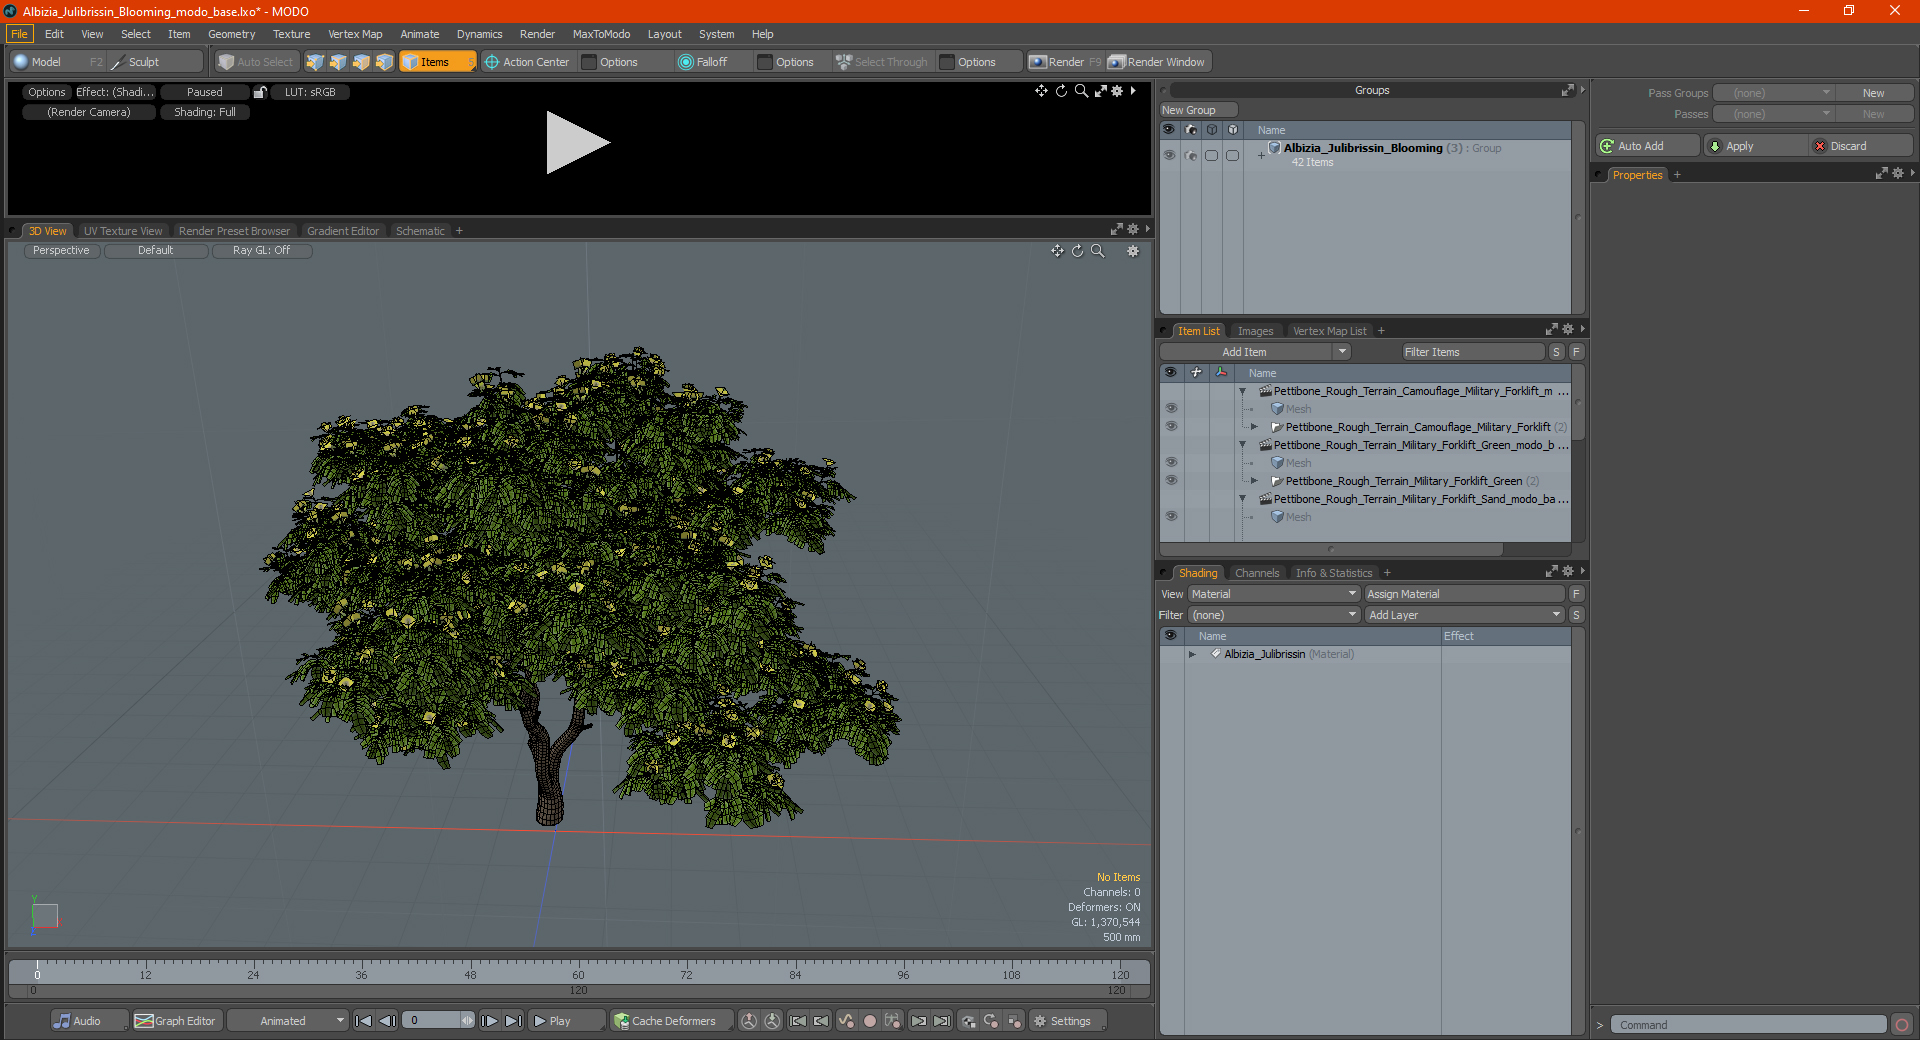Open the Pass Groups dropdown
This screenshot has width=1920, height=1040.
(1773, 93)
